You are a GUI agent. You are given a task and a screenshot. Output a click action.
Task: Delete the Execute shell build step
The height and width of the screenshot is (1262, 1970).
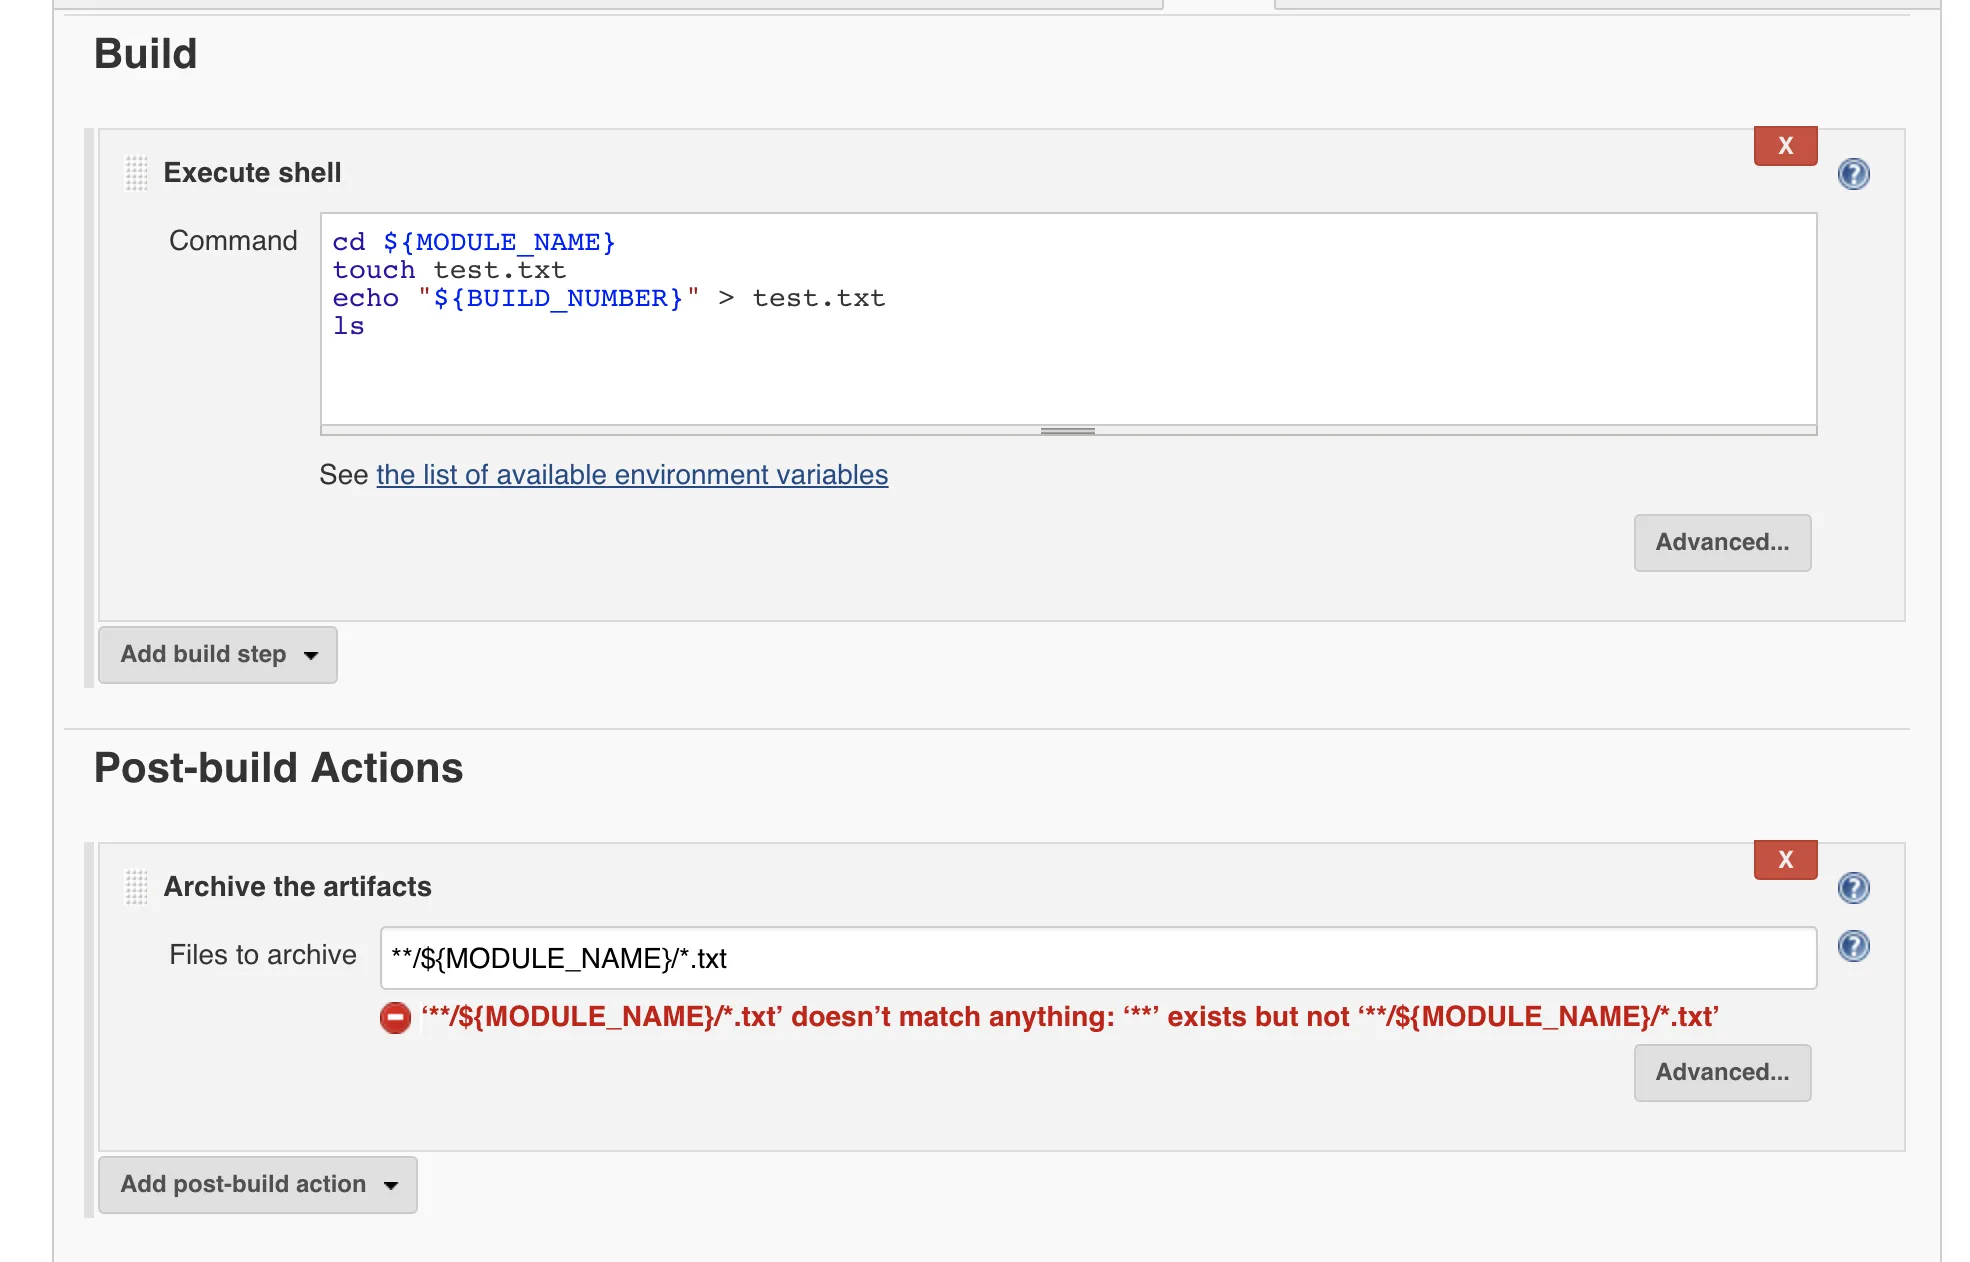1785,146
